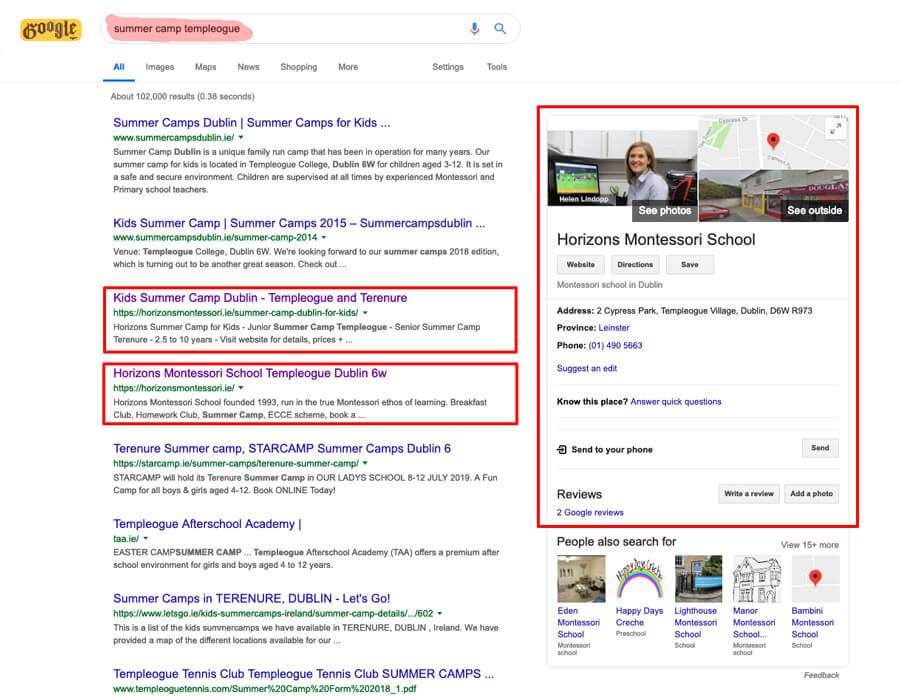Open dropdown arrow next to summercampsdublin.ie/summer-camp-2014

click(324, 237)
